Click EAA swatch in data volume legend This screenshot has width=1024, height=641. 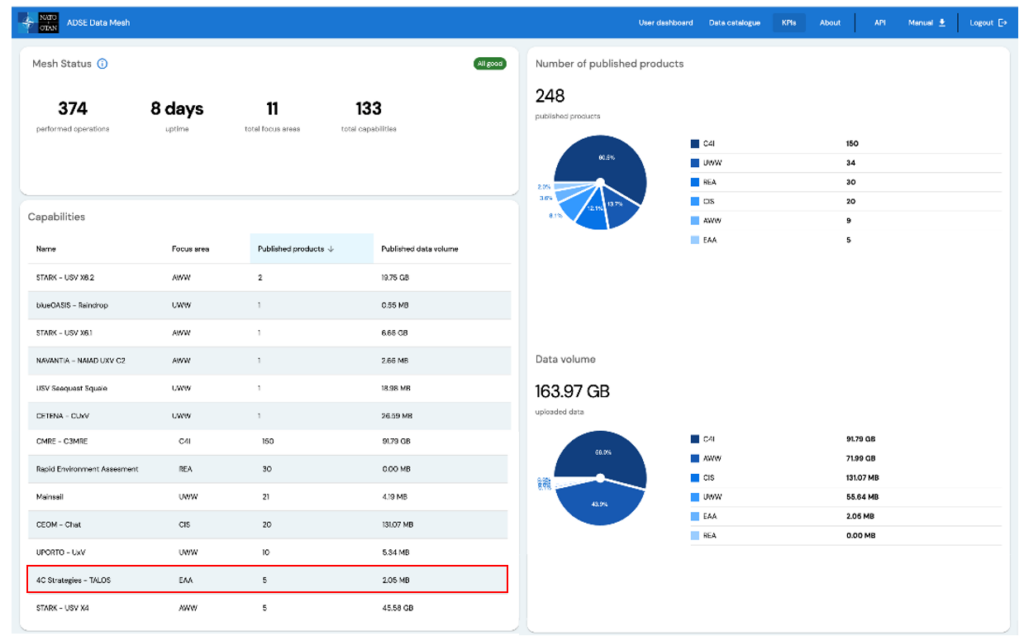[695, 516]
